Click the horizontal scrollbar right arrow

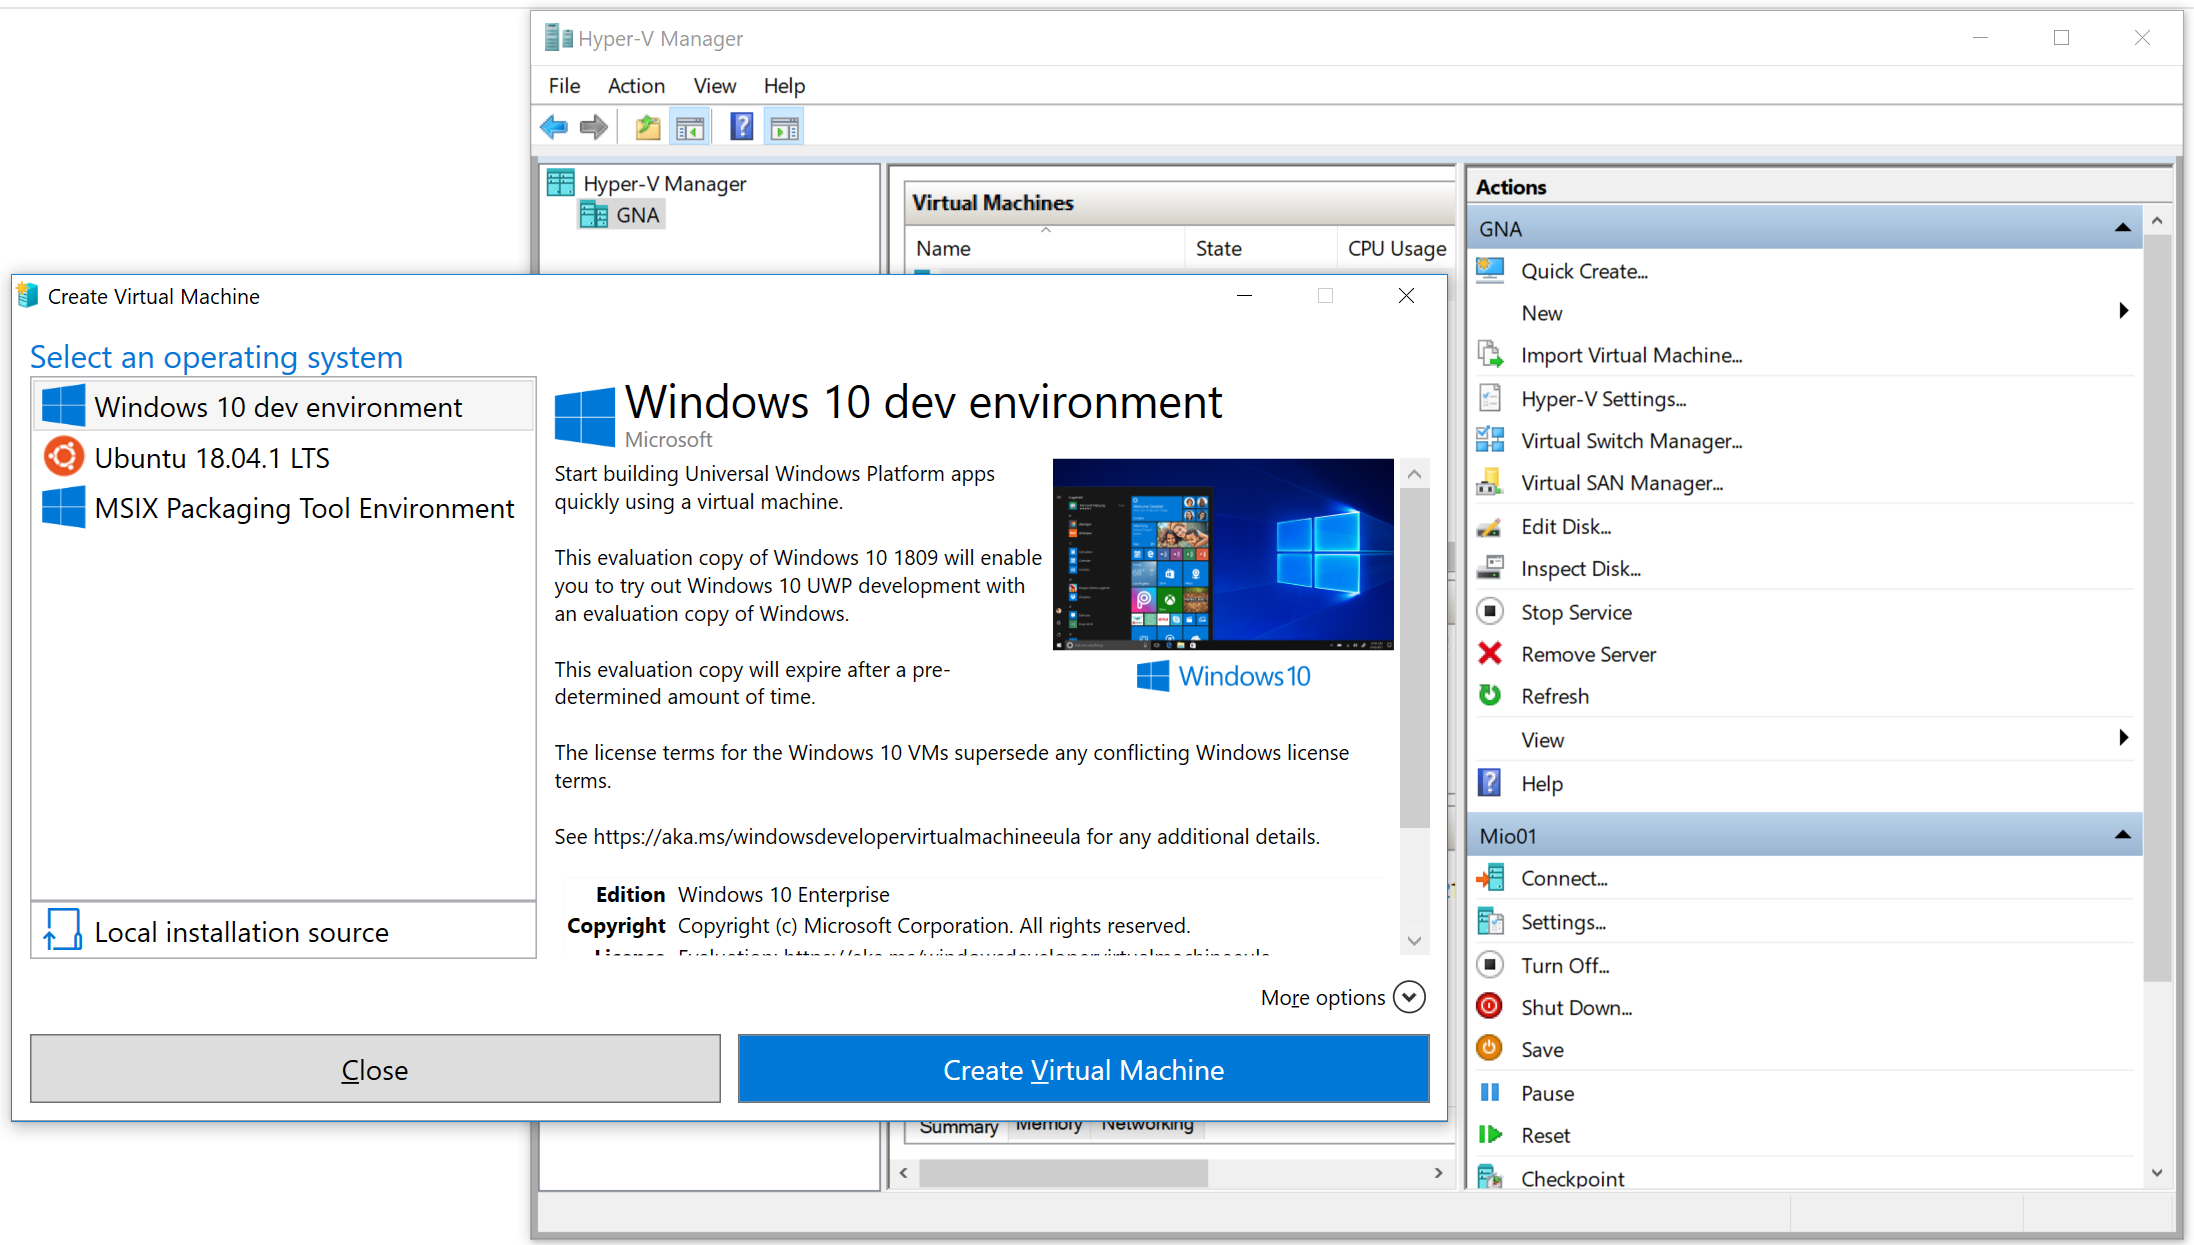(1438, 1172)
